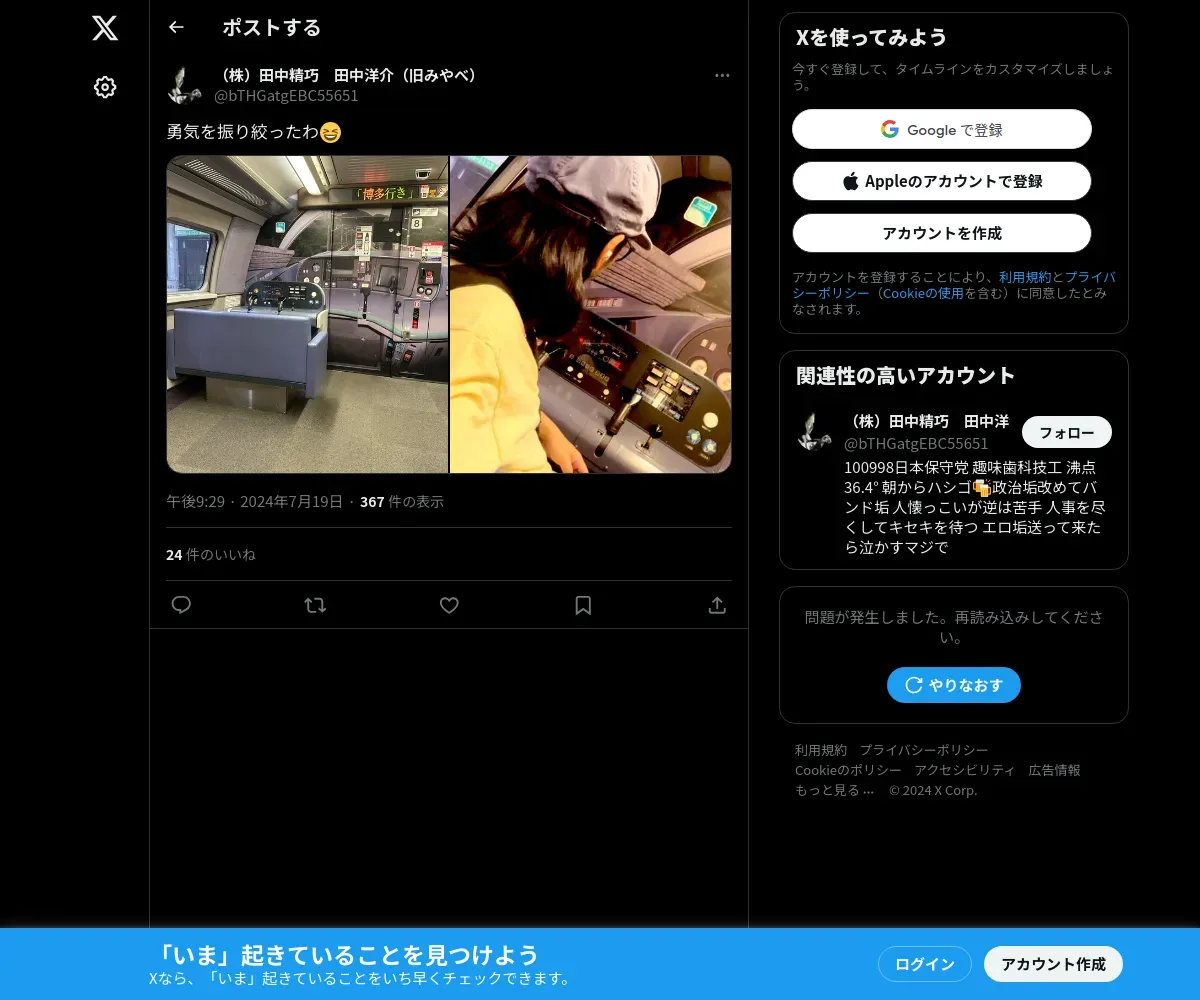
Task: Open related account name 田中精巧 田中洋
Action: (927, 422)
